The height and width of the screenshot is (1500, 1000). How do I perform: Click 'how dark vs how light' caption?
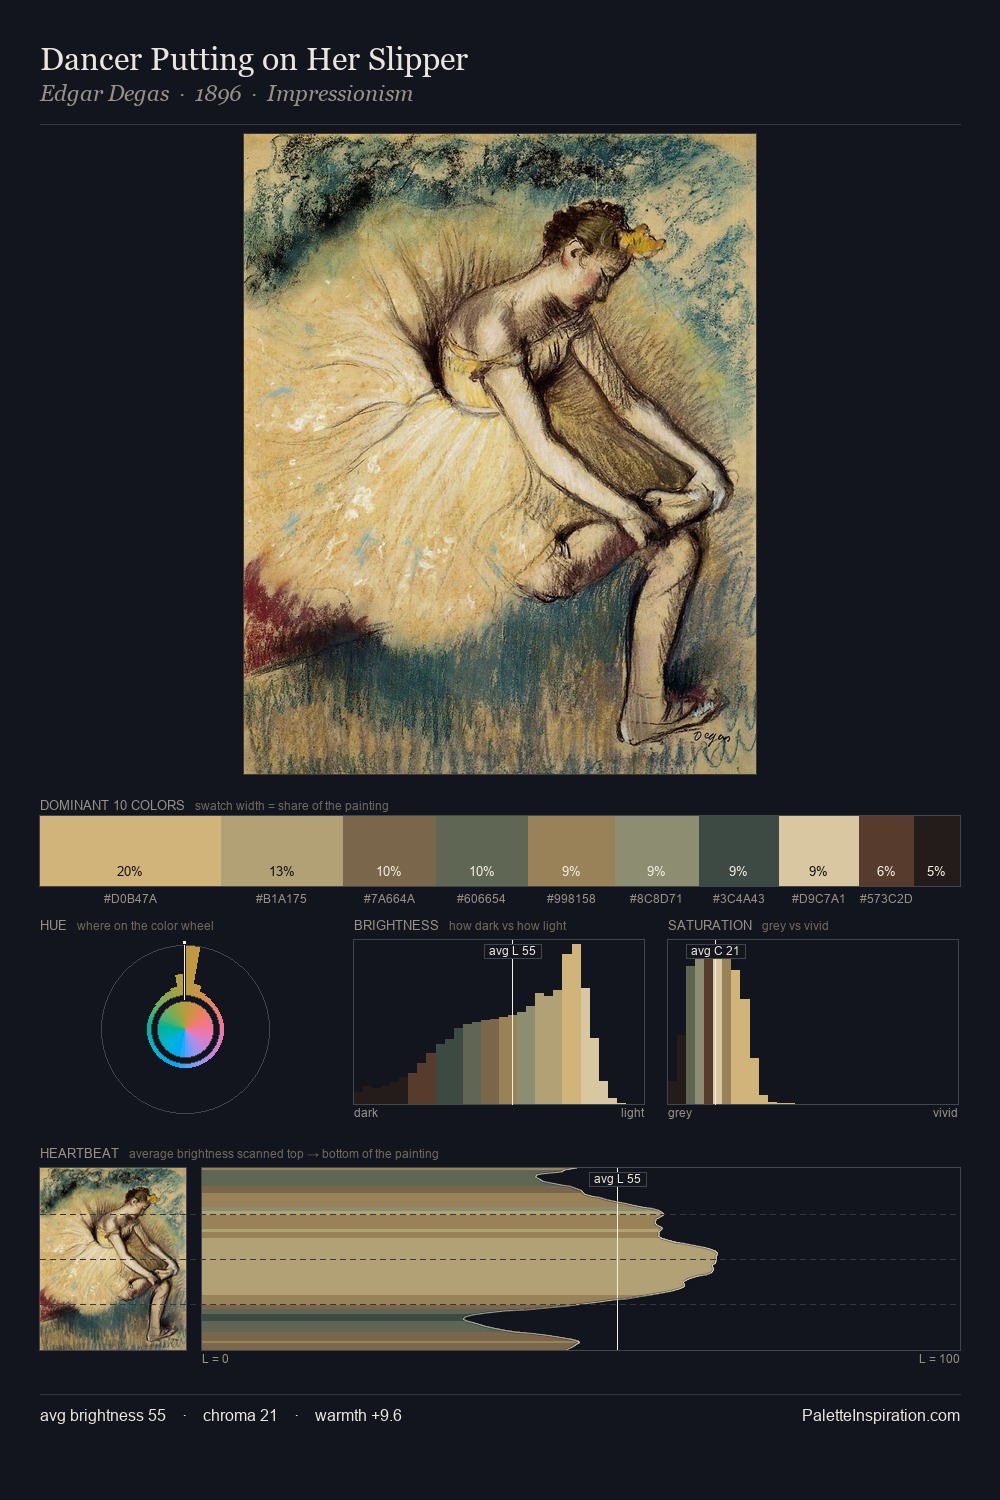click(x=508, y=925)
